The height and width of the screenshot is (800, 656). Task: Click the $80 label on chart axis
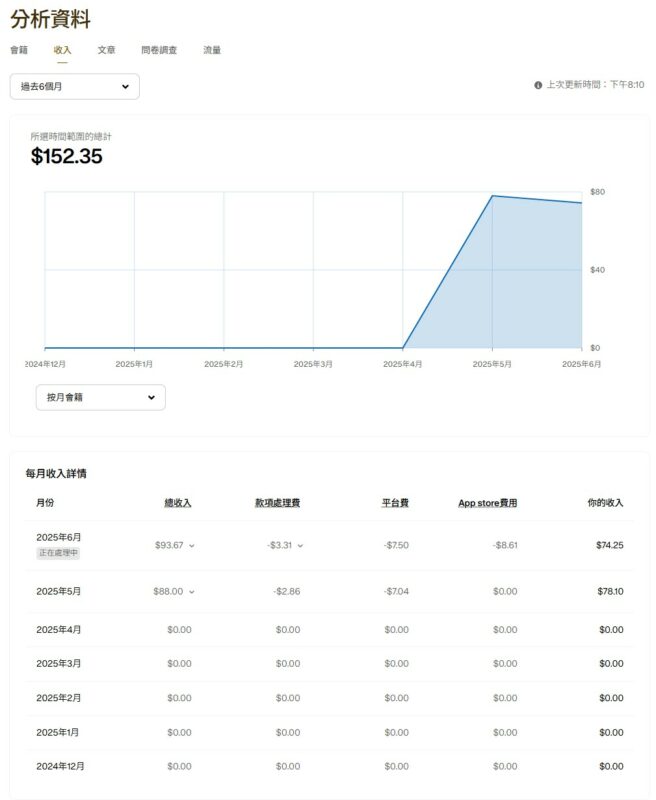pos(597,192)
